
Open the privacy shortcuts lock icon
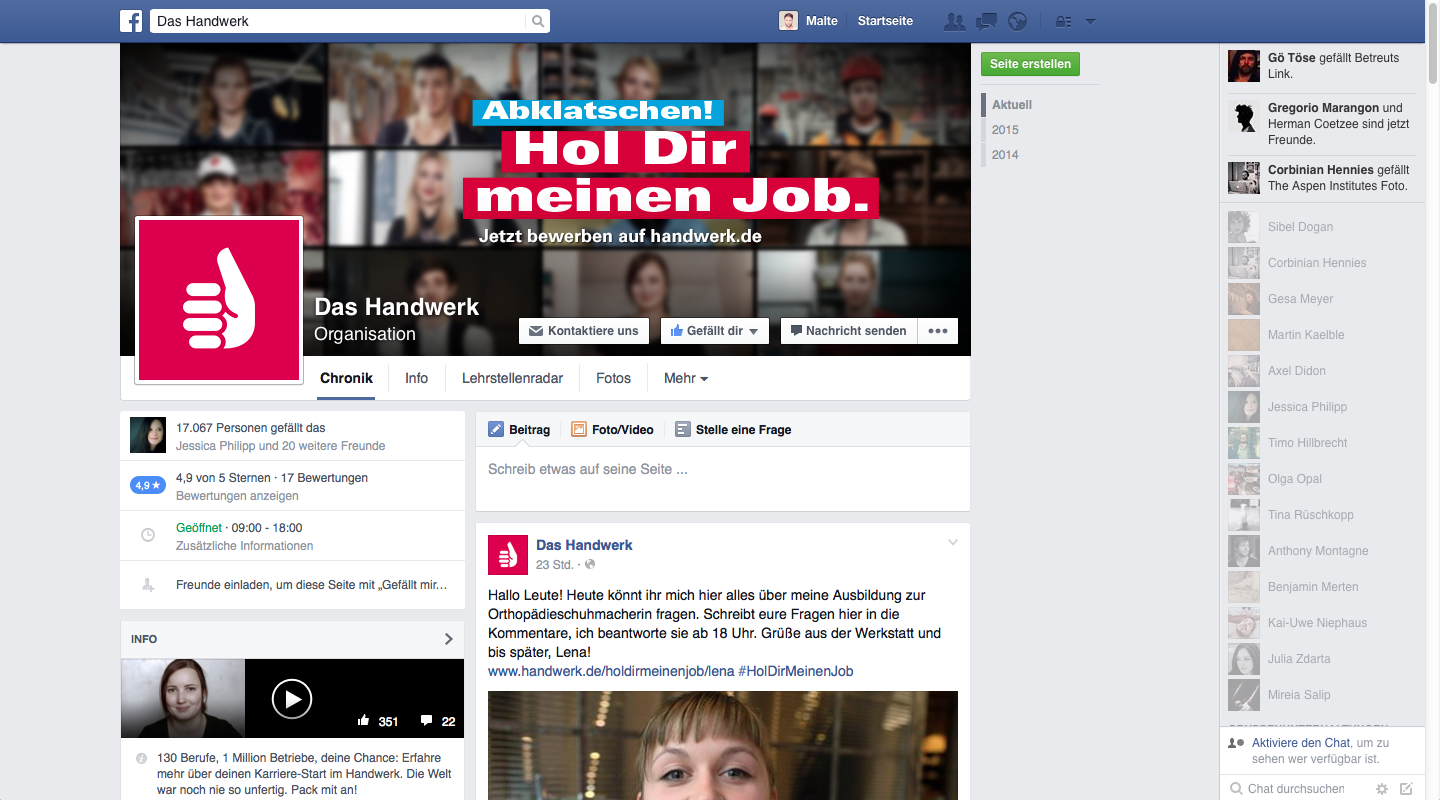[1063, 21]
